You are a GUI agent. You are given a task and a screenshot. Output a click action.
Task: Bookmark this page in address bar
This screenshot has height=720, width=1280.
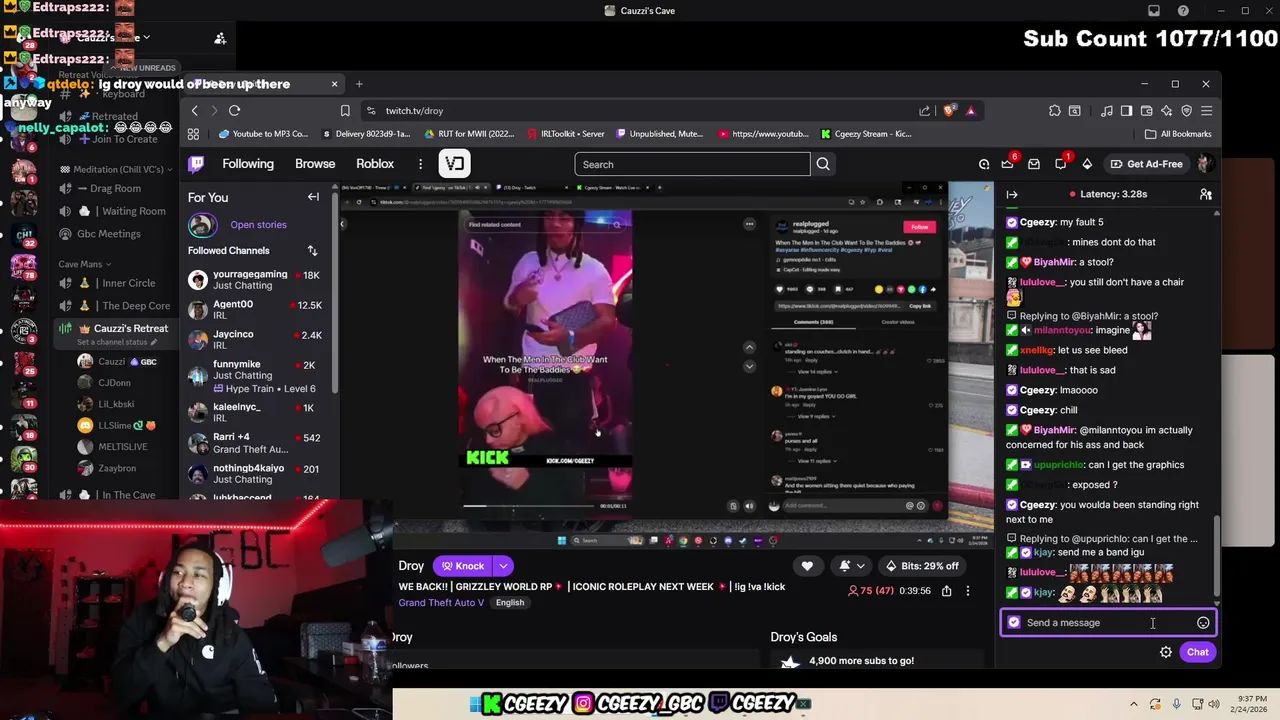(x=345, y=110)
